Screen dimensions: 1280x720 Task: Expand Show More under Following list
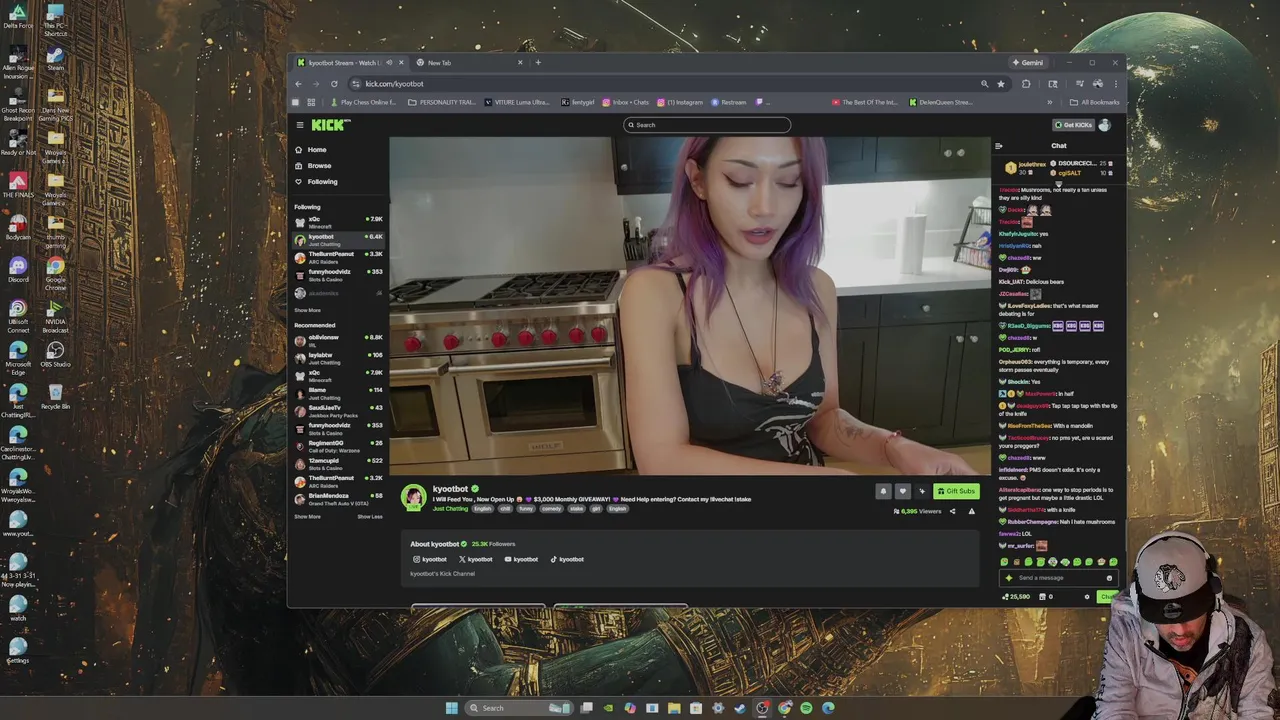tap(307, 310)
